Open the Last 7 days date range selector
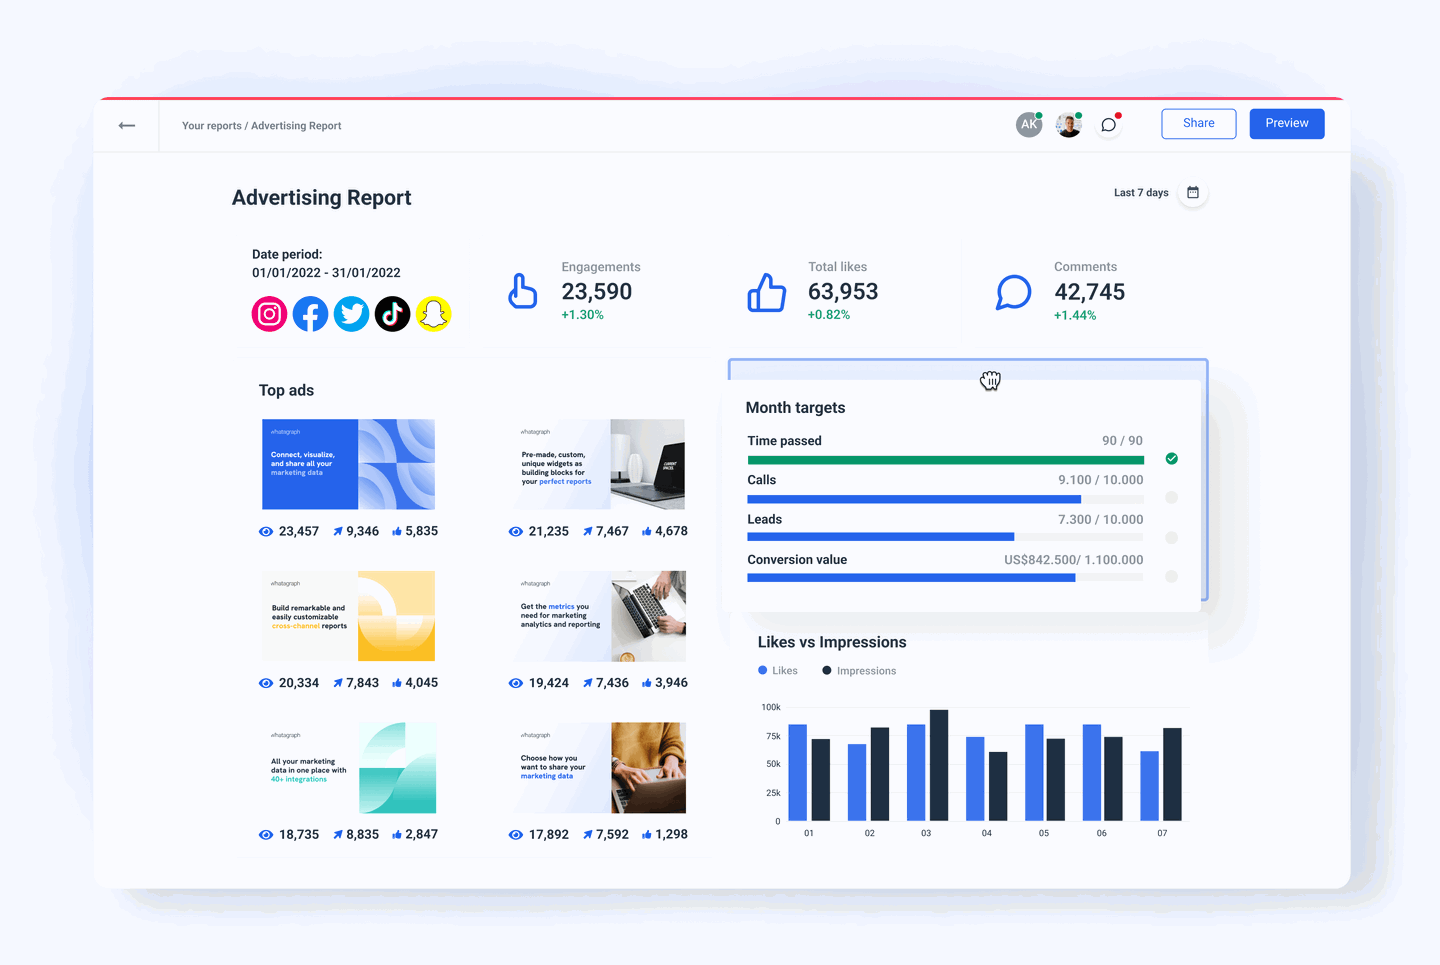The width and height of the screenshot is (1440, 965). click(1140, 192)
